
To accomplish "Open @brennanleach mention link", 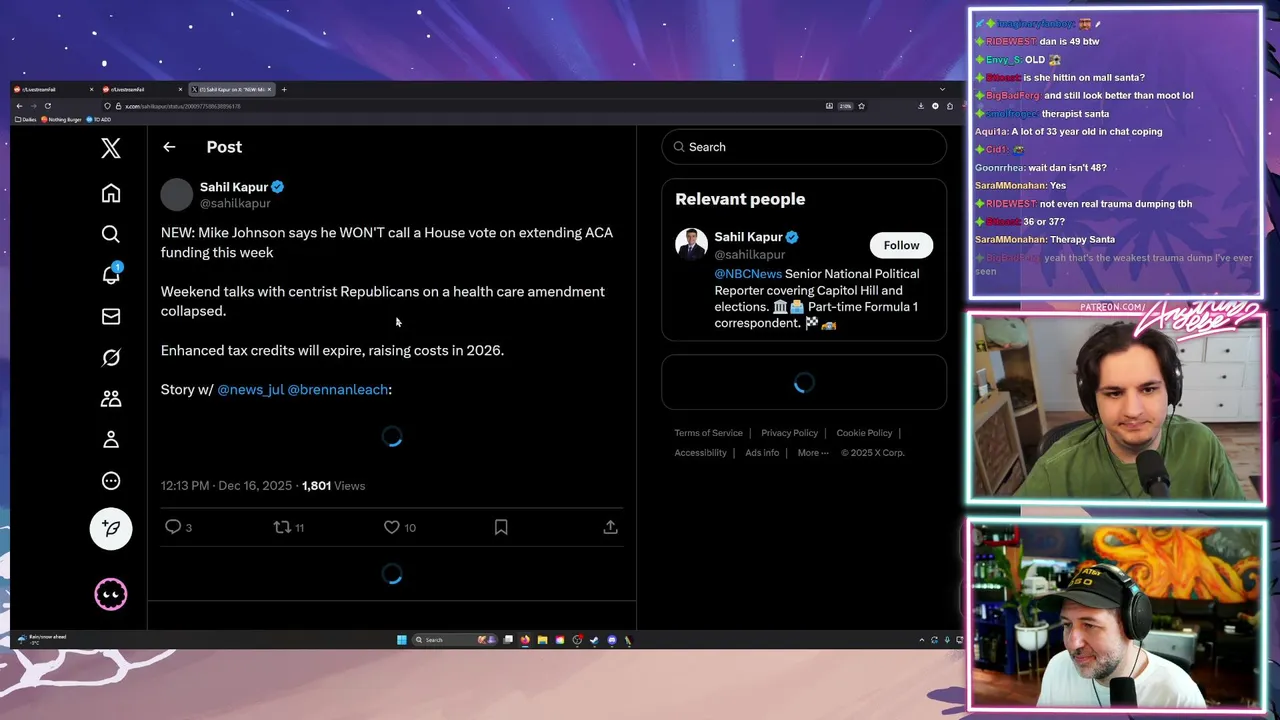I will 338,389.
